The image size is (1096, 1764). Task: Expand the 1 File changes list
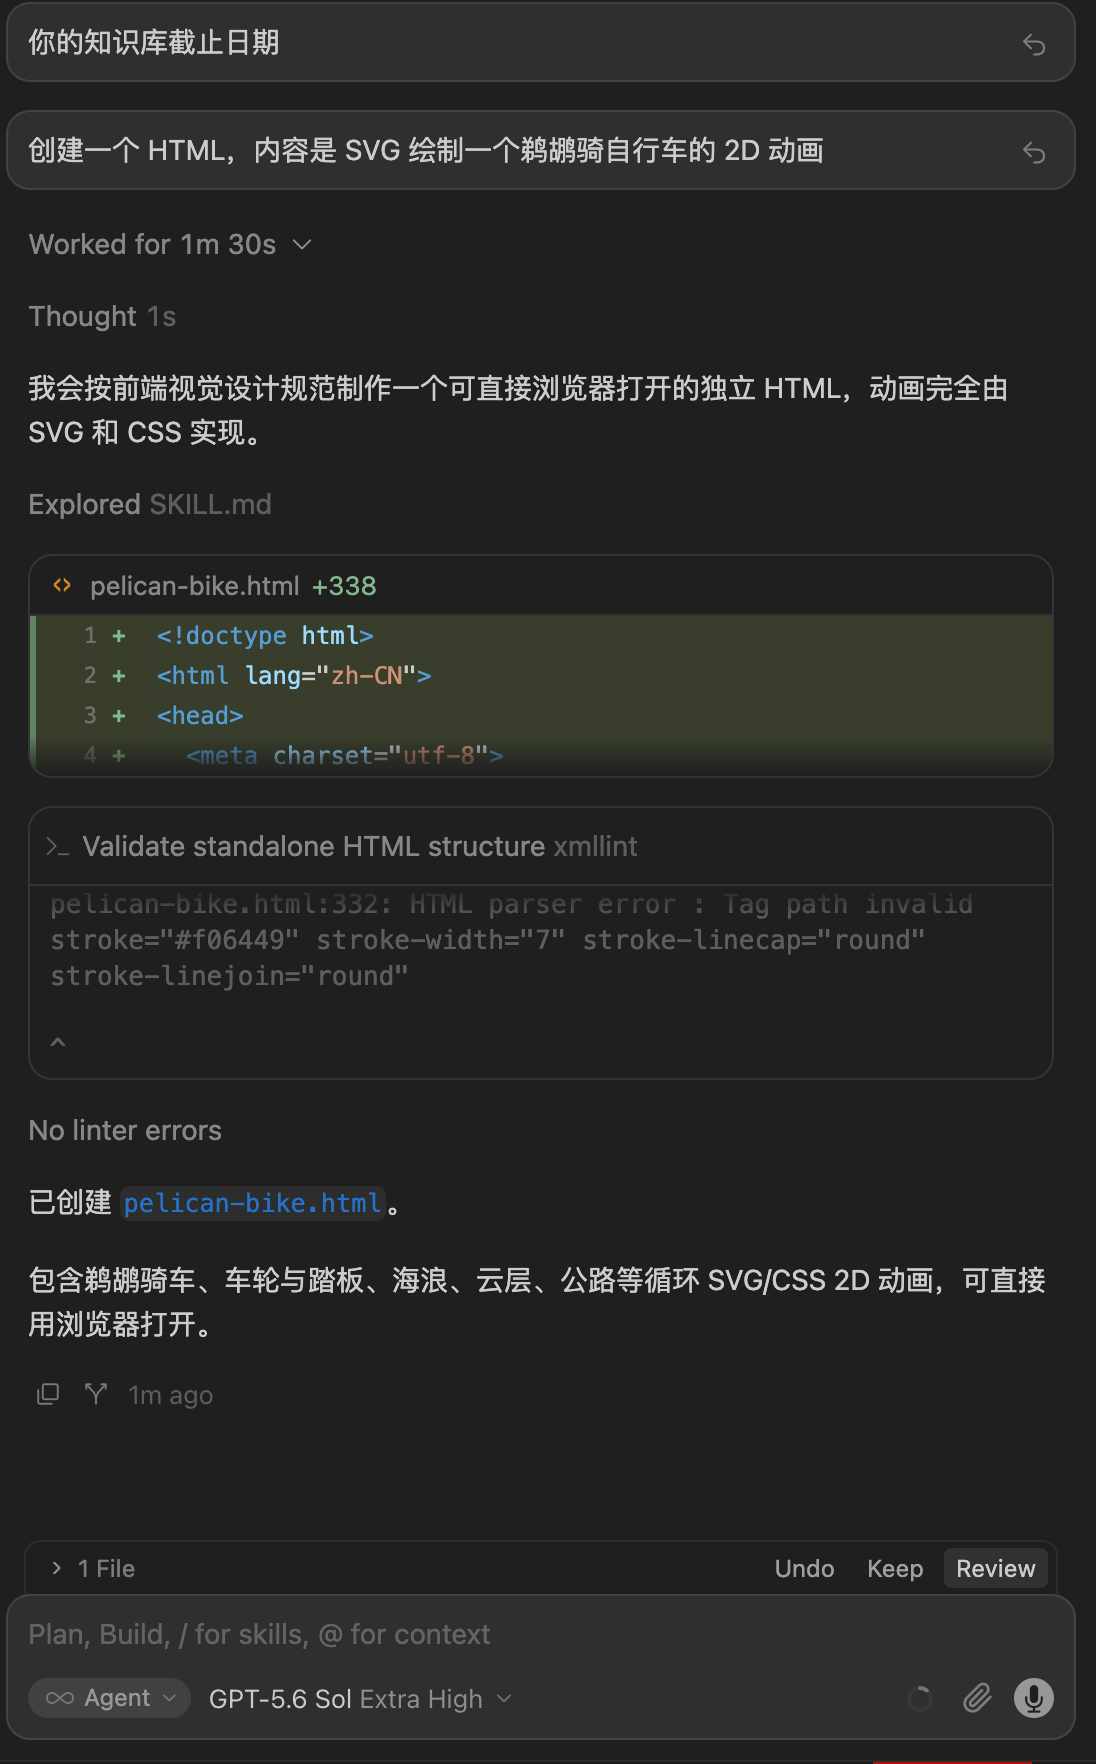point(93,1568)
